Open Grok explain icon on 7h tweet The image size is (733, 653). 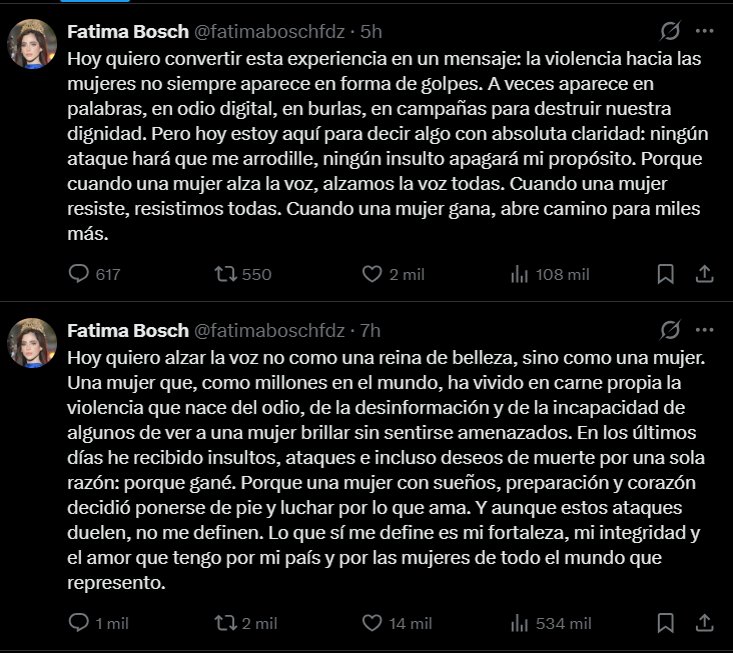pos(670,330)
